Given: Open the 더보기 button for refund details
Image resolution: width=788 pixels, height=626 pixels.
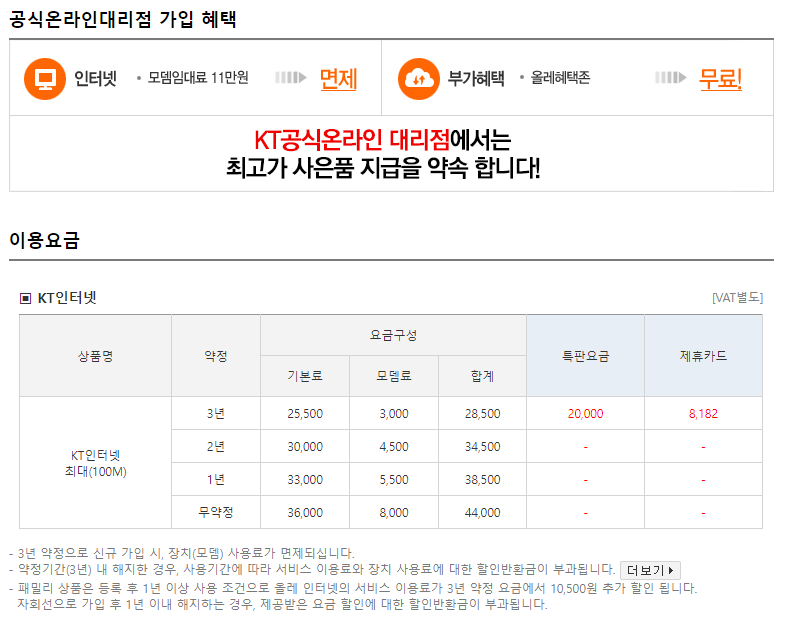Looking at the screenshot, I should coord(650,570).
